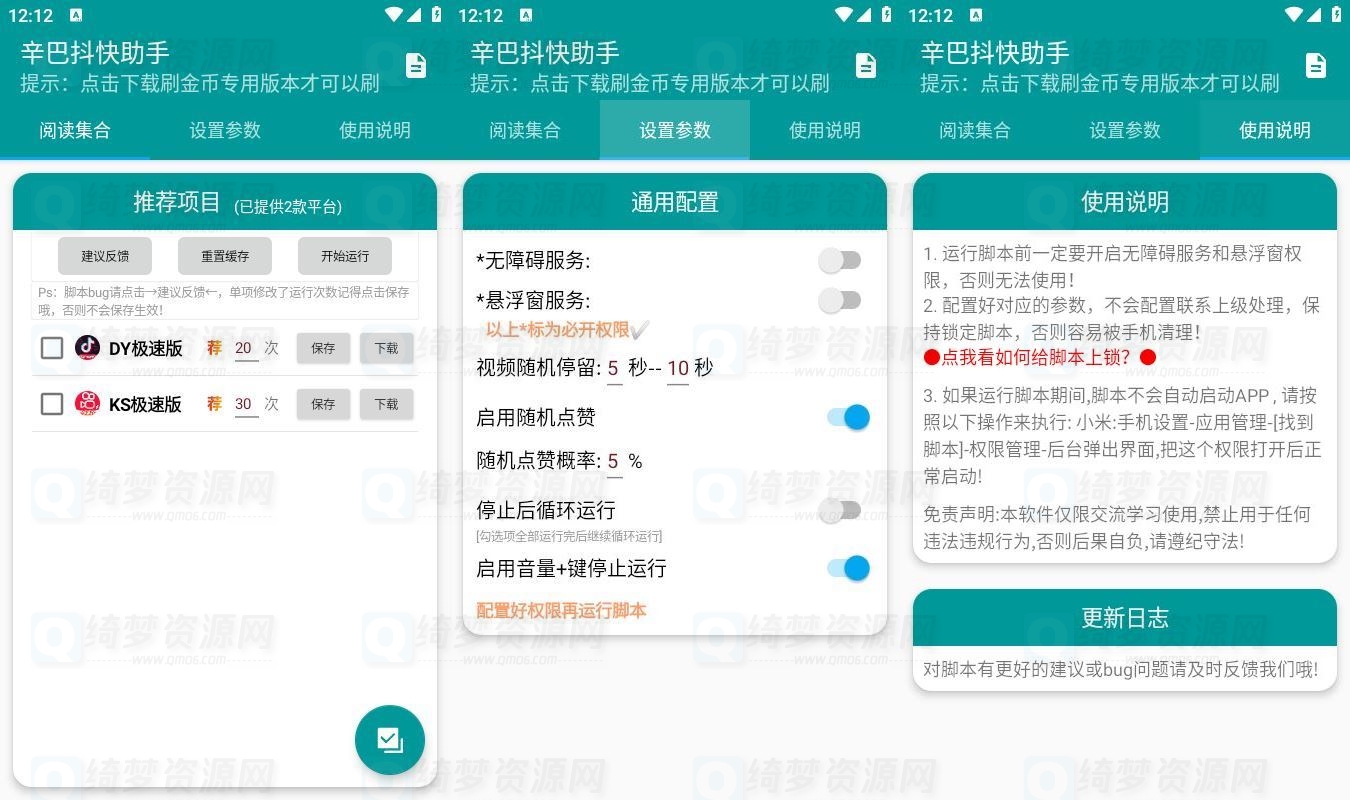
Task: Open 设置参数 tab above the 更新日志 screen
Action: [1125, 130]
